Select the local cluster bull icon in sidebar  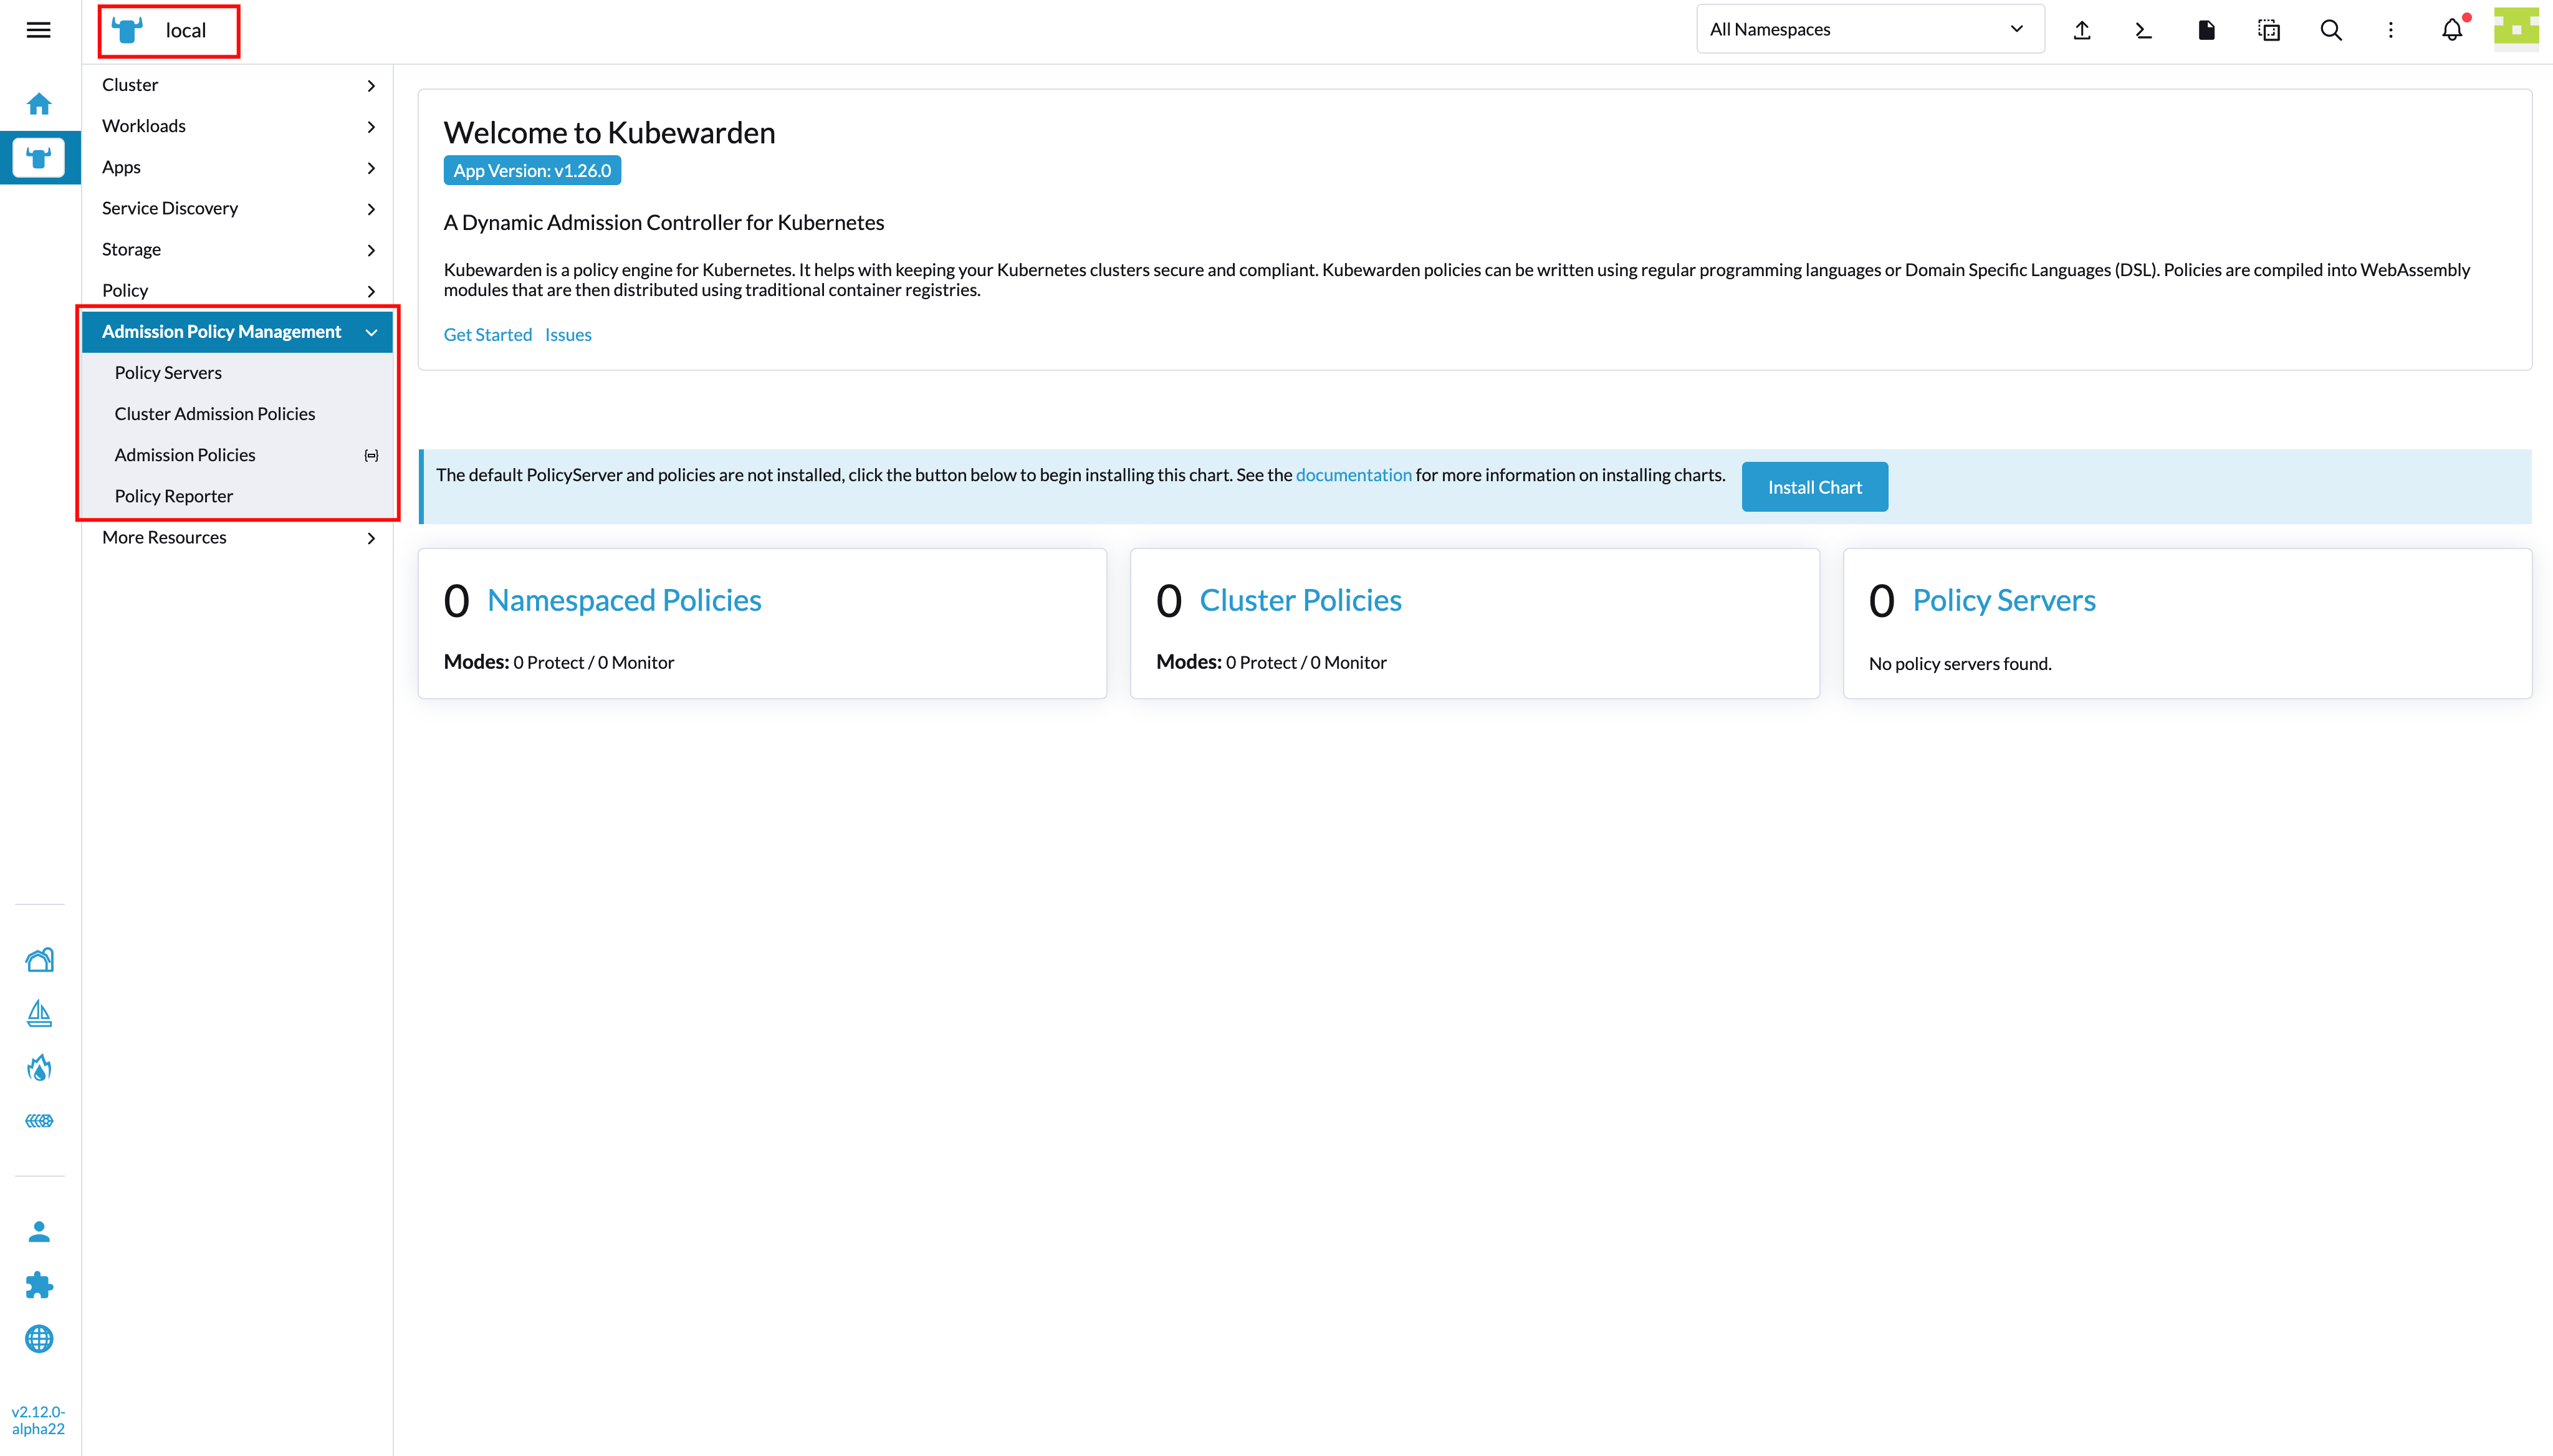[39, 158]
